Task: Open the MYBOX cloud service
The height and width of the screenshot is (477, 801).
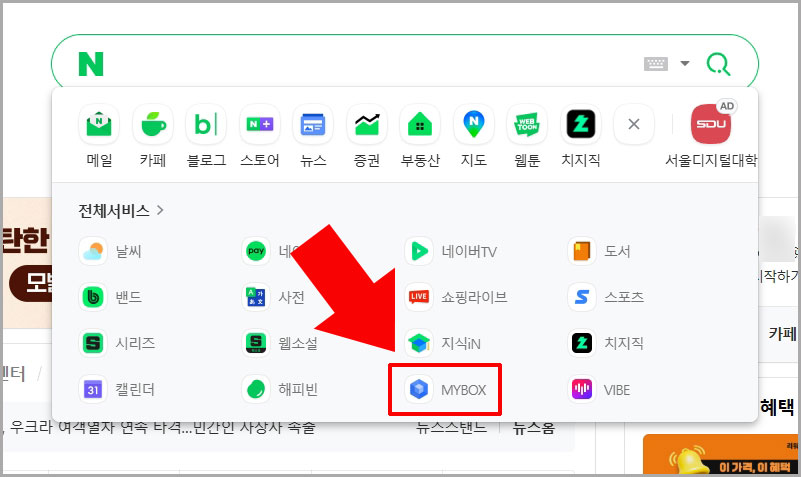Action: click(x=445, y=390)
